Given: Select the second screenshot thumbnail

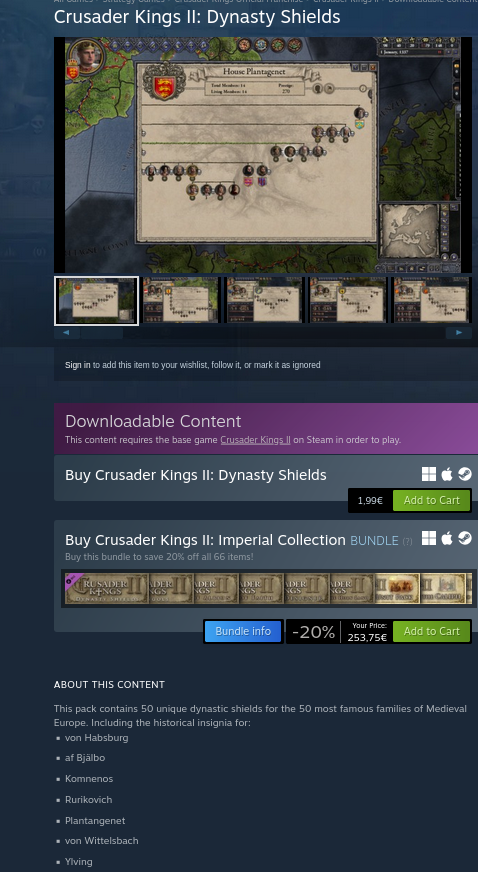Looking at the screenshot, I should [x=181, y=300].
